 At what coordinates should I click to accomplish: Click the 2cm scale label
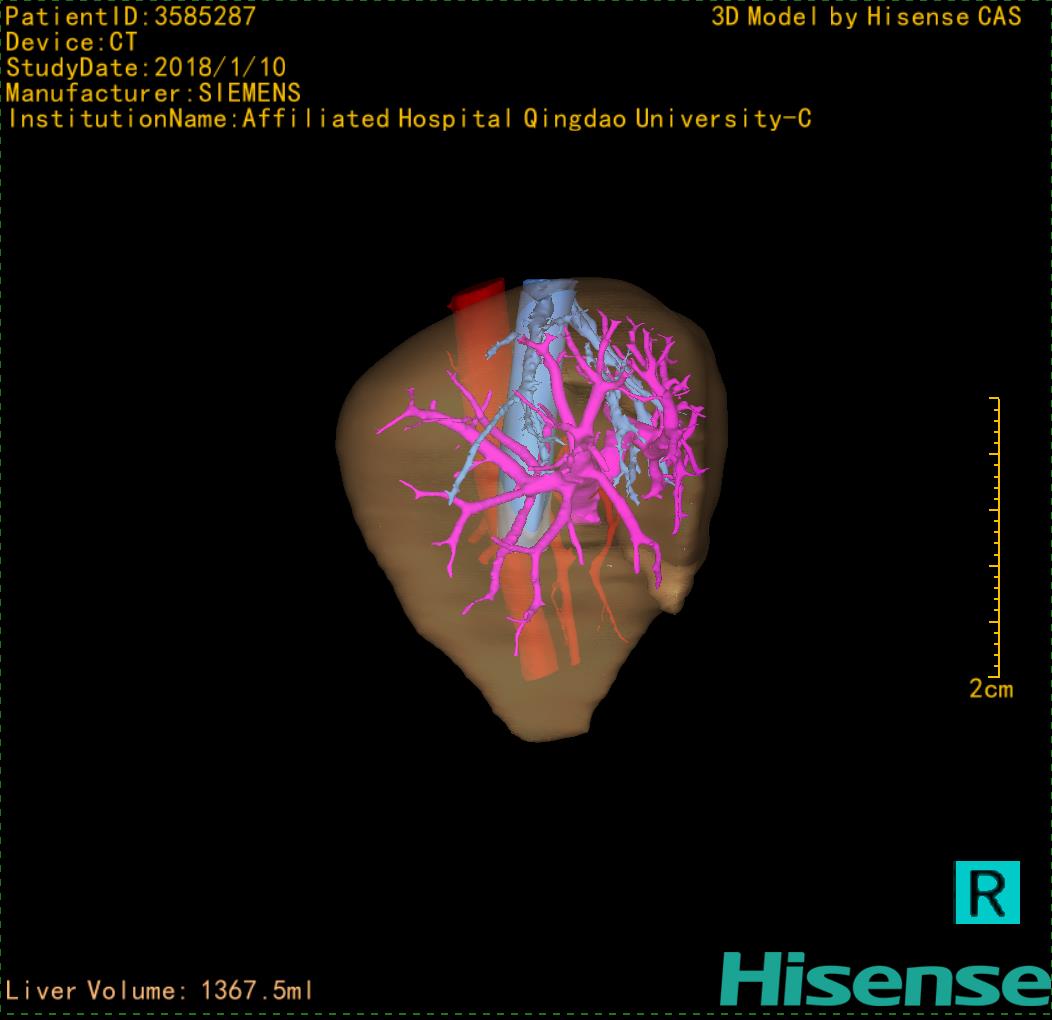click(990, 689)
